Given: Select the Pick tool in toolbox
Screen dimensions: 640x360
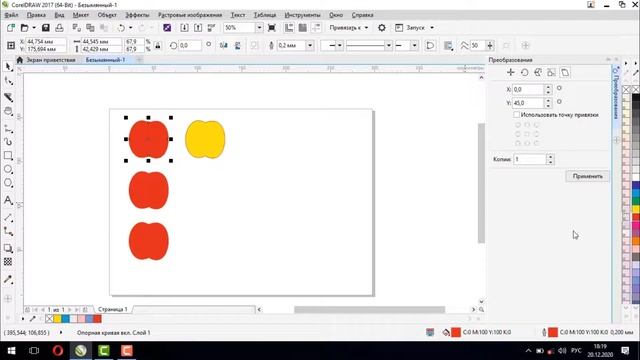Looking at the screenshot, I should tap(8, 67).
